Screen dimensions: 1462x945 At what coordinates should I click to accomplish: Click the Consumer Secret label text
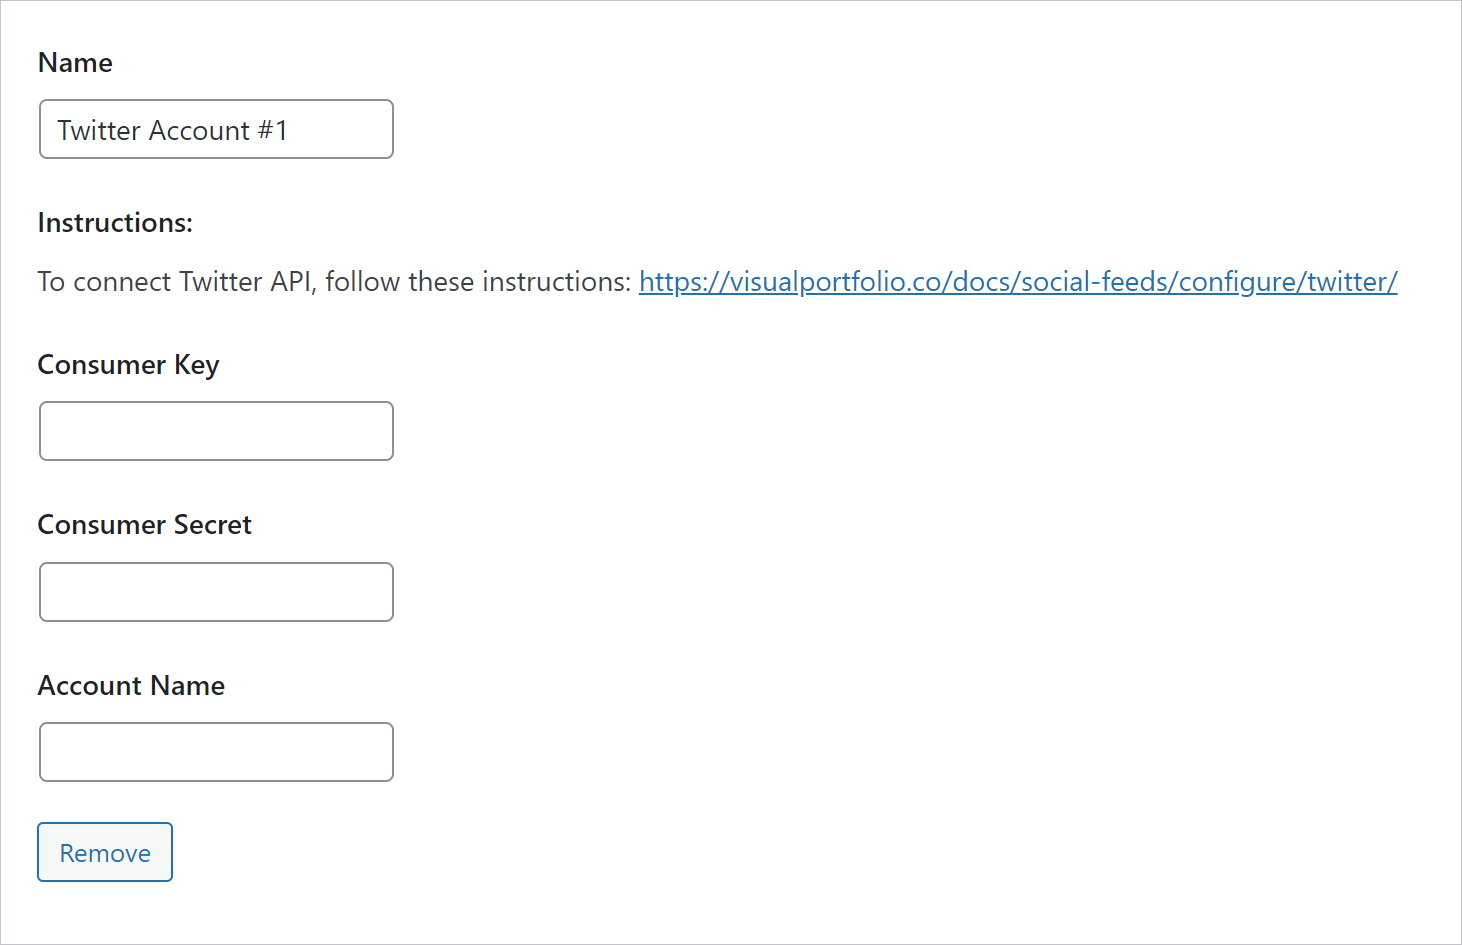click(x=145, y=525)
